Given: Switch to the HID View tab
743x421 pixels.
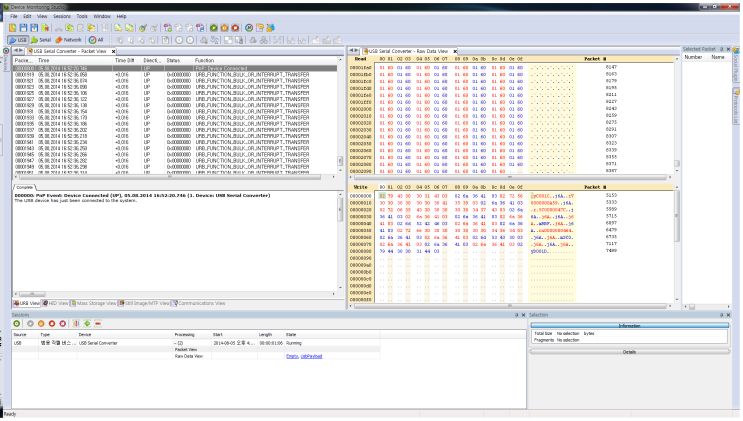Looking at the screenshot, I should (56, 302).
